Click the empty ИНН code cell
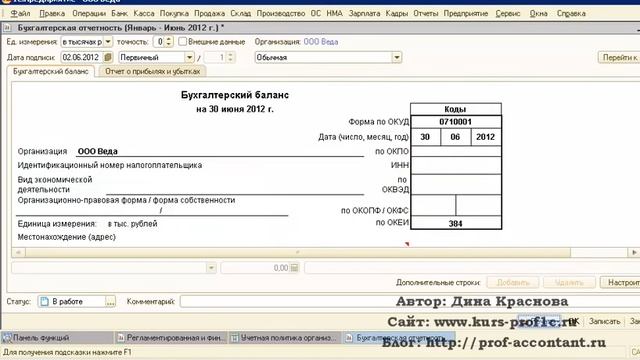This screenshot has width=640, height=360. pos(456,165)
